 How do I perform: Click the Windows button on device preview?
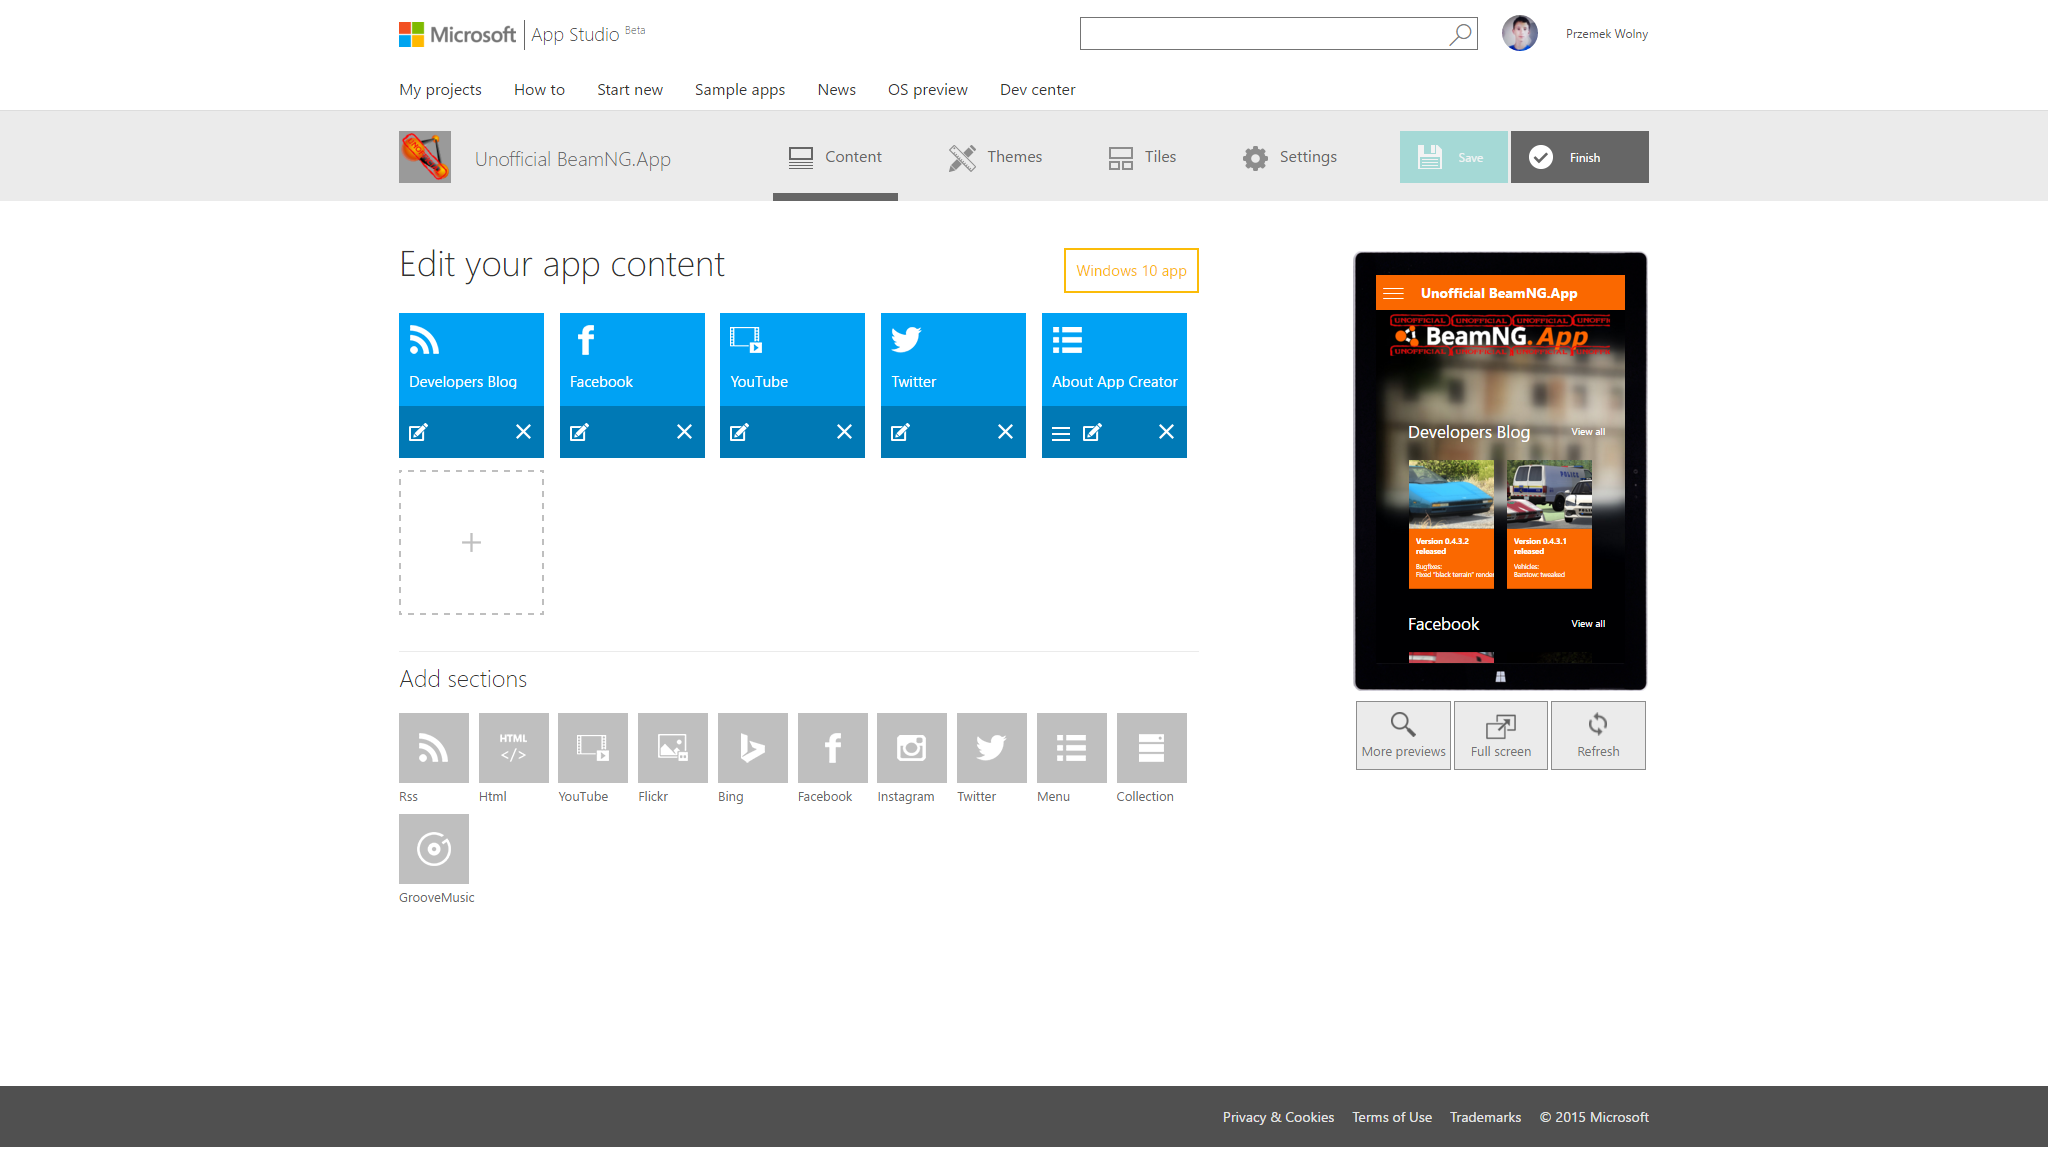coord(1500,677)
